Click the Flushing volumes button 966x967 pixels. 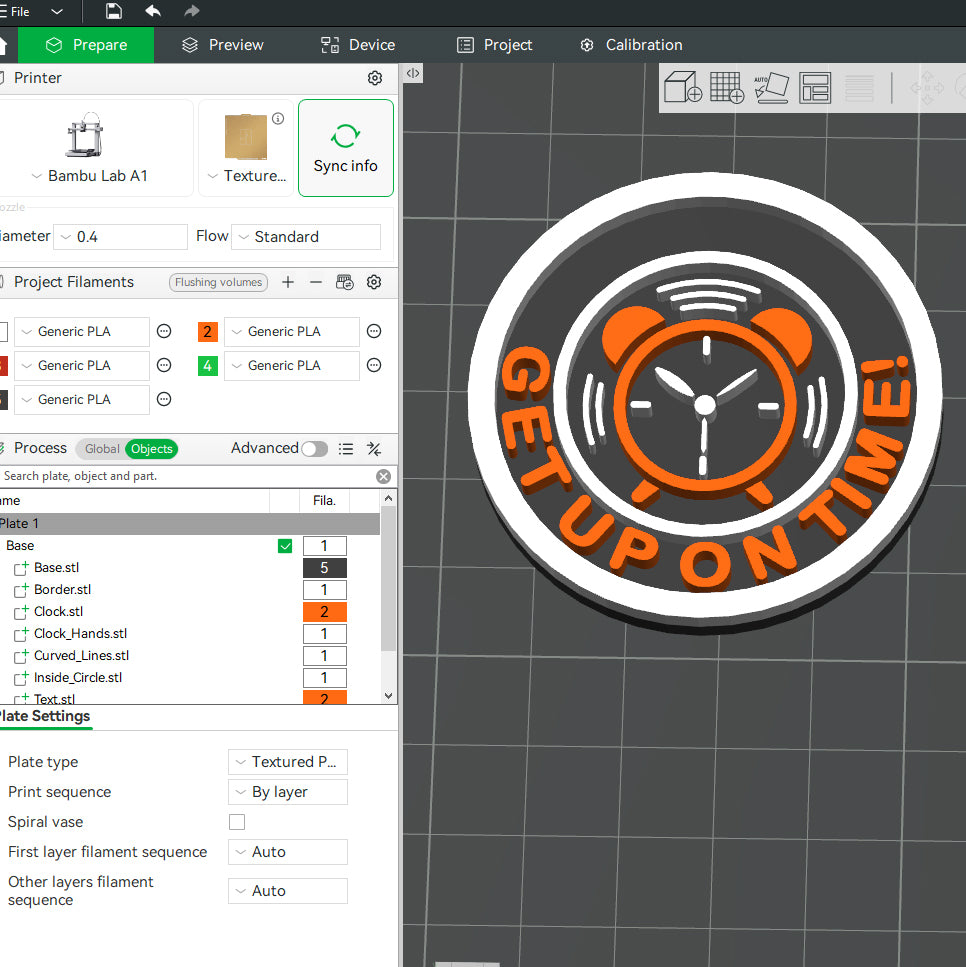coord(218,282)
